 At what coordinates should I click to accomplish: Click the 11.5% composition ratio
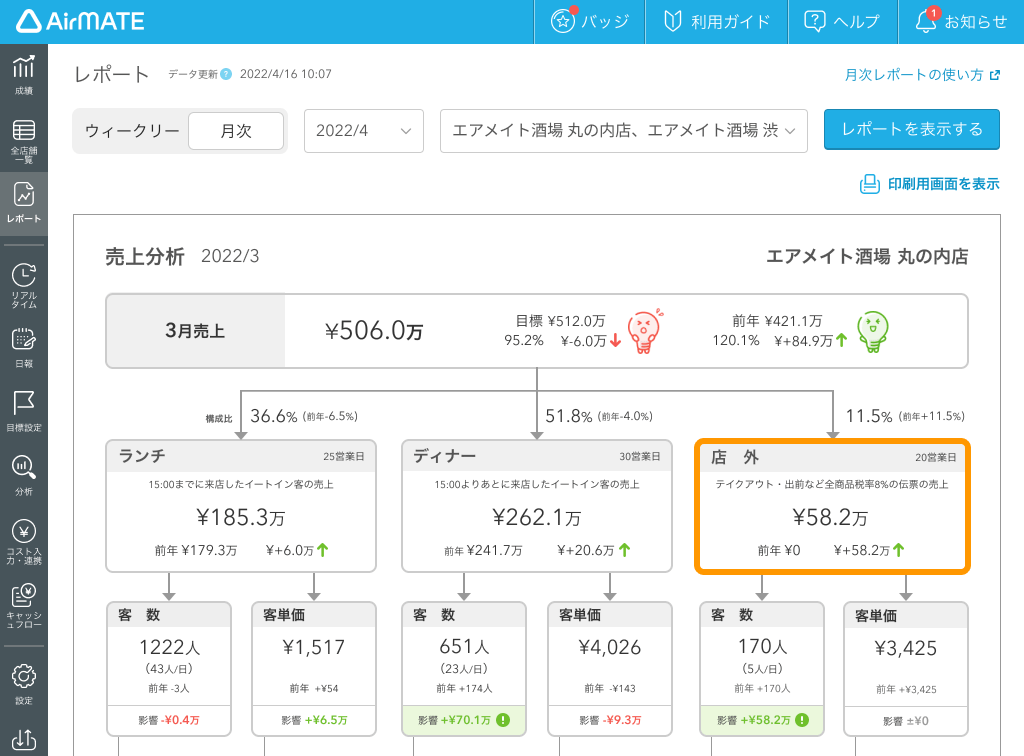[869, 416]
